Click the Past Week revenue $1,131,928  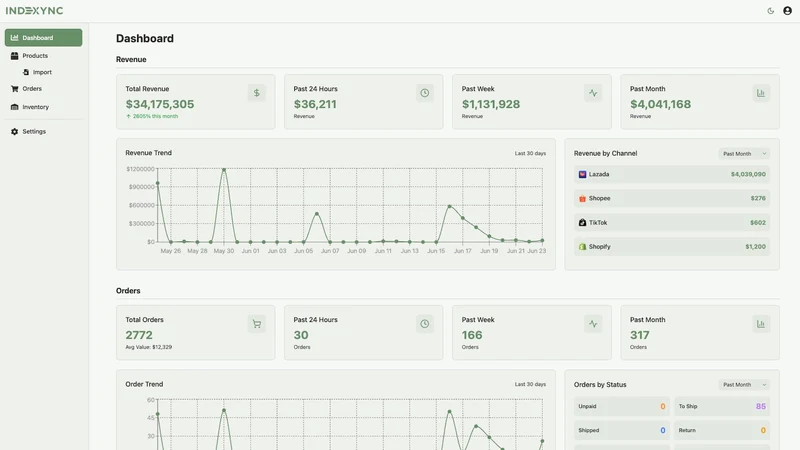491,104
